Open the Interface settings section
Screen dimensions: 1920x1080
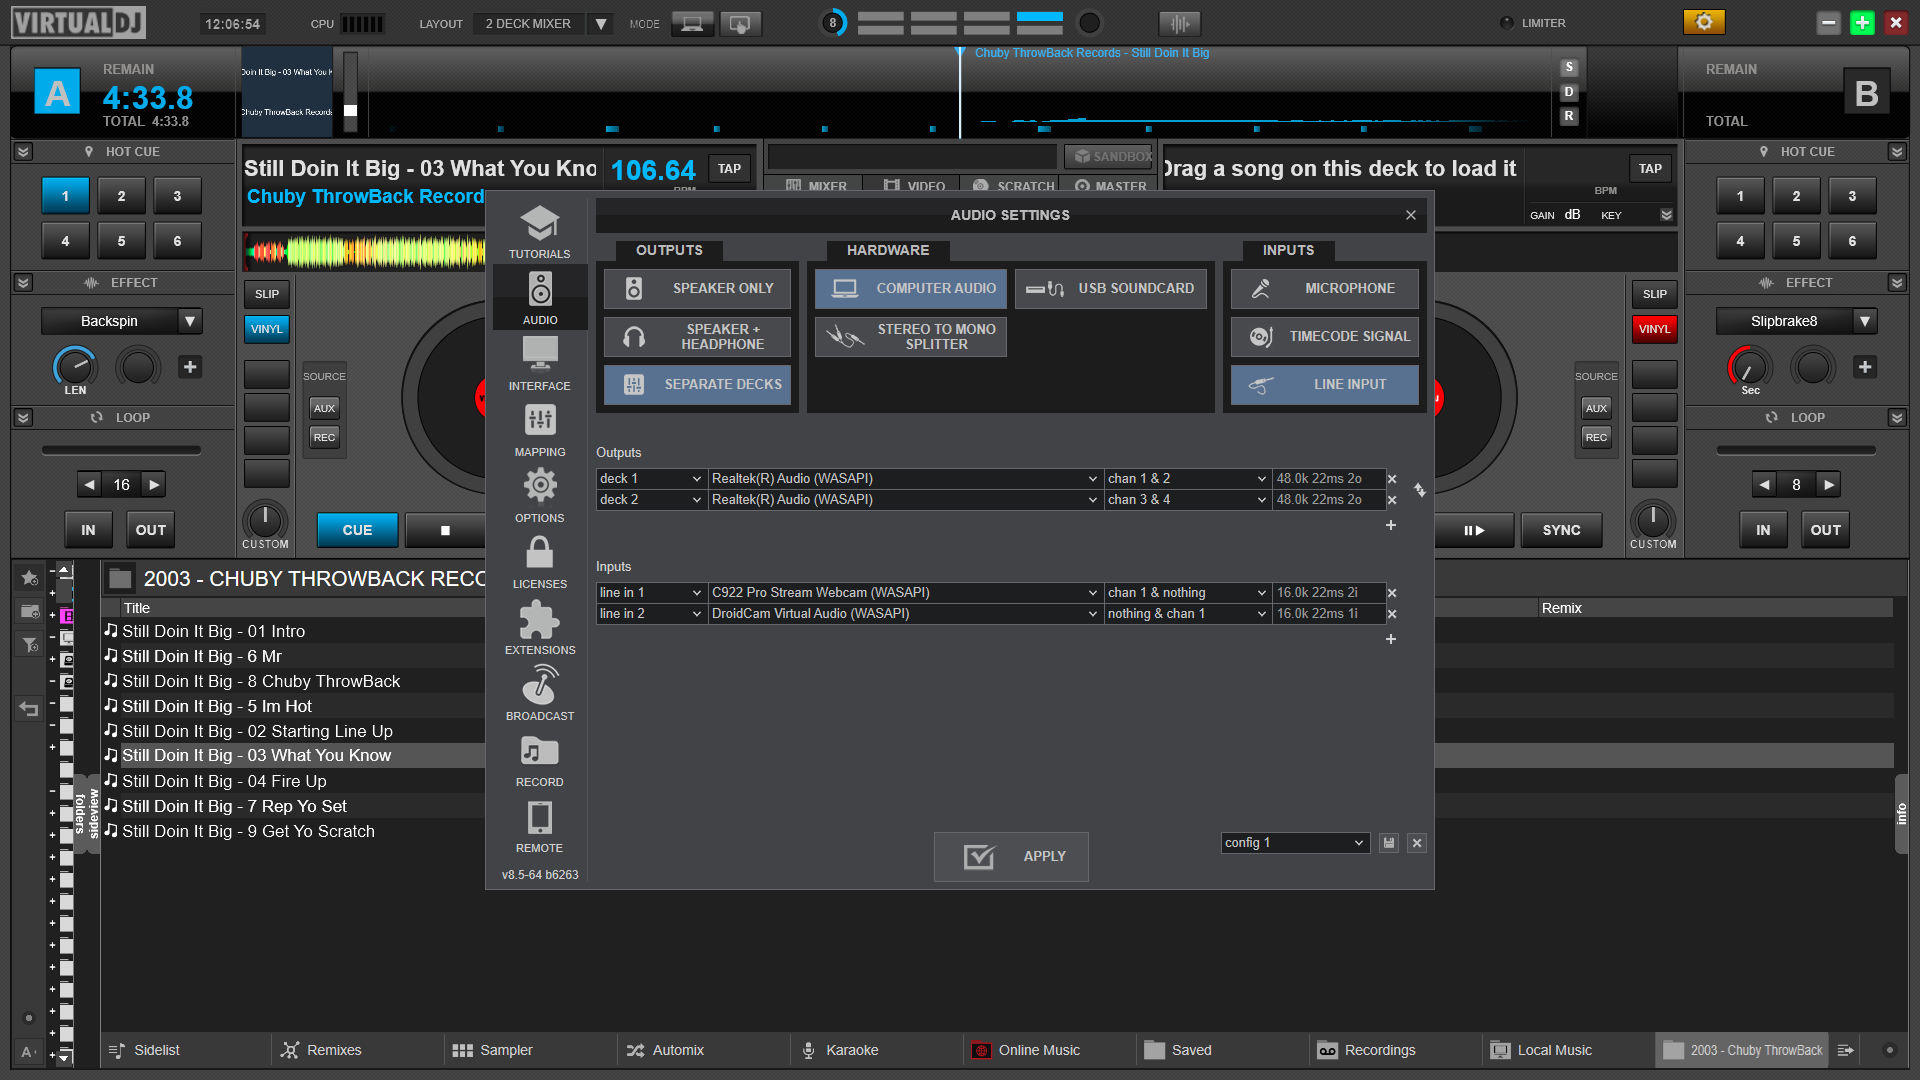click(x=539, y=363)
